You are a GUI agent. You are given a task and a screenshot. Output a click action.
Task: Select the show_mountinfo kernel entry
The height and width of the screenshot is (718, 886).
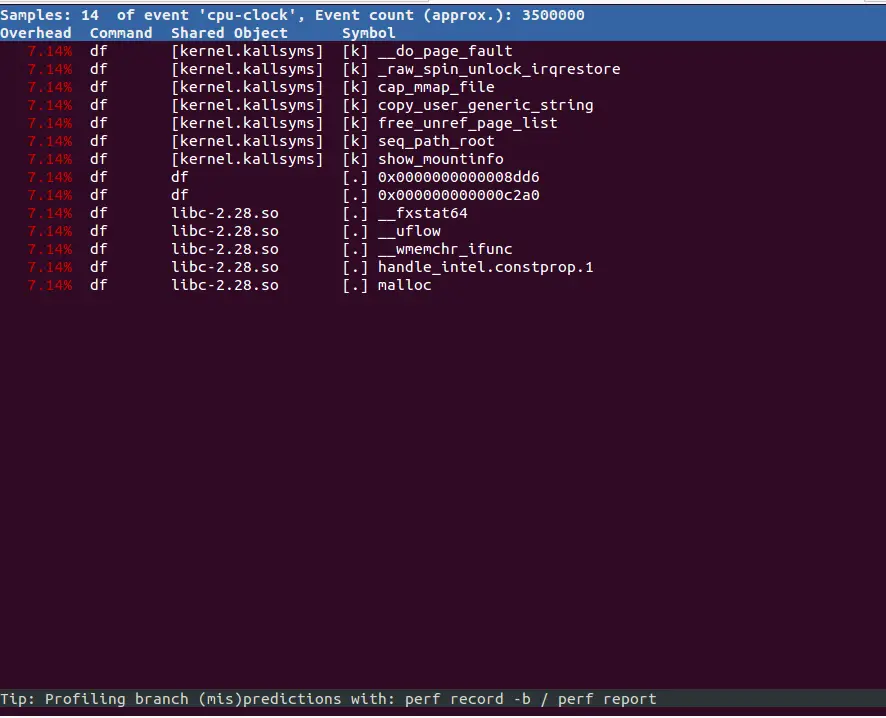(439, 159)
